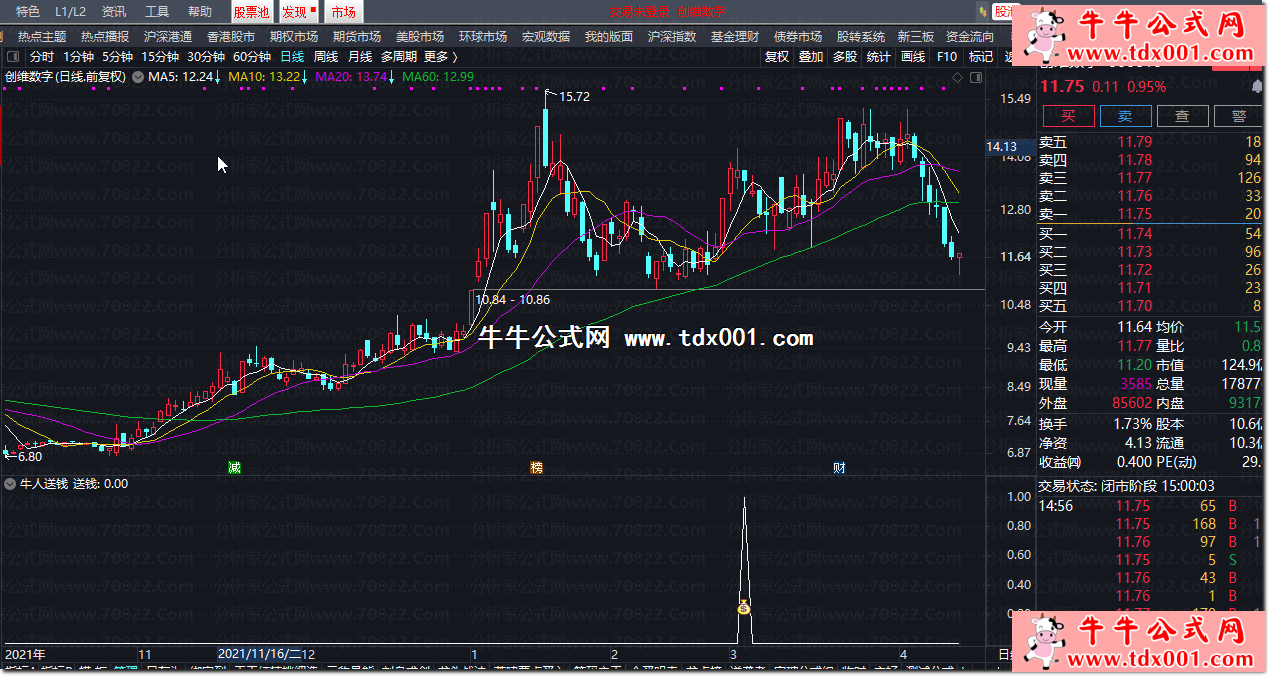Switch to the 周线 weekly period tab
Screen dimensions: 1271x677
[x=326, y=57]
